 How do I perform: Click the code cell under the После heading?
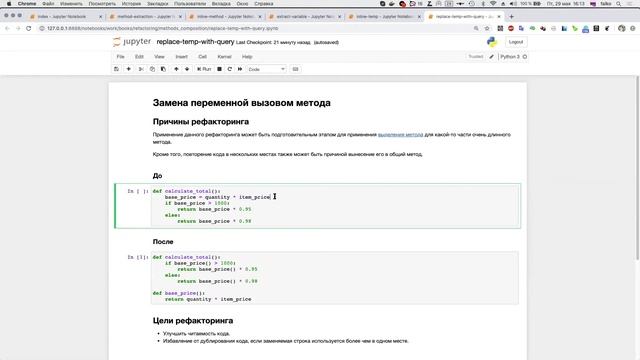[x=335, y=278]
